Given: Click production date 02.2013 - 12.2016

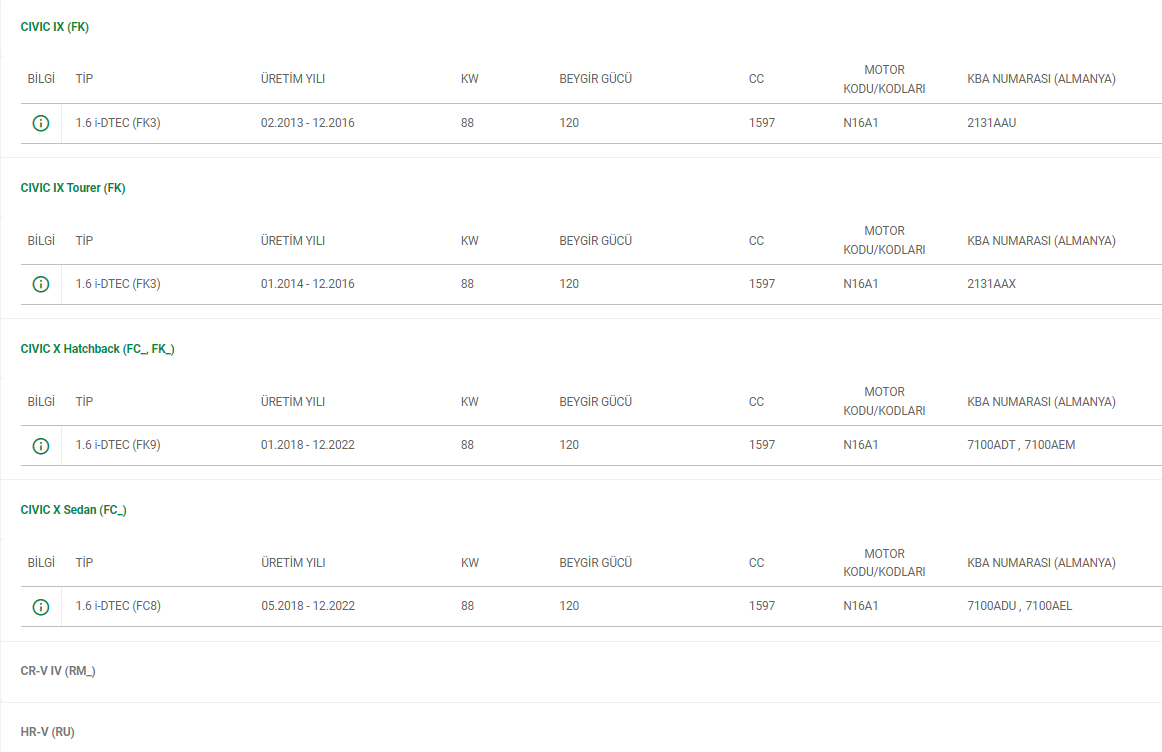Looking at the screenshot, I should [x=308, y=123].
